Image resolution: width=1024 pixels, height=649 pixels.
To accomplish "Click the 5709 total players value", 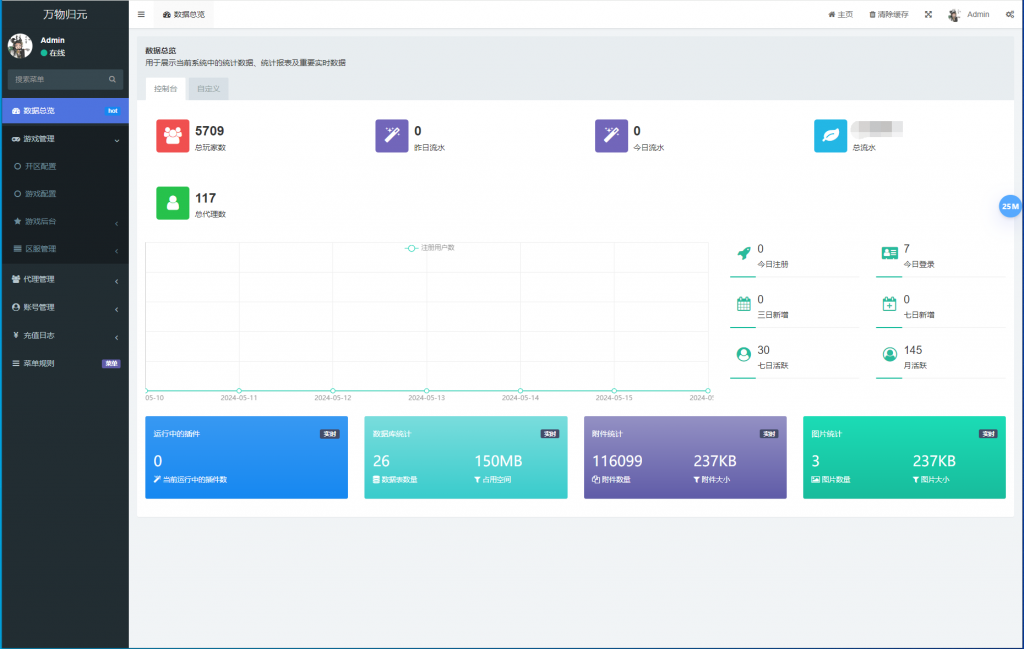I will point(210,131).
